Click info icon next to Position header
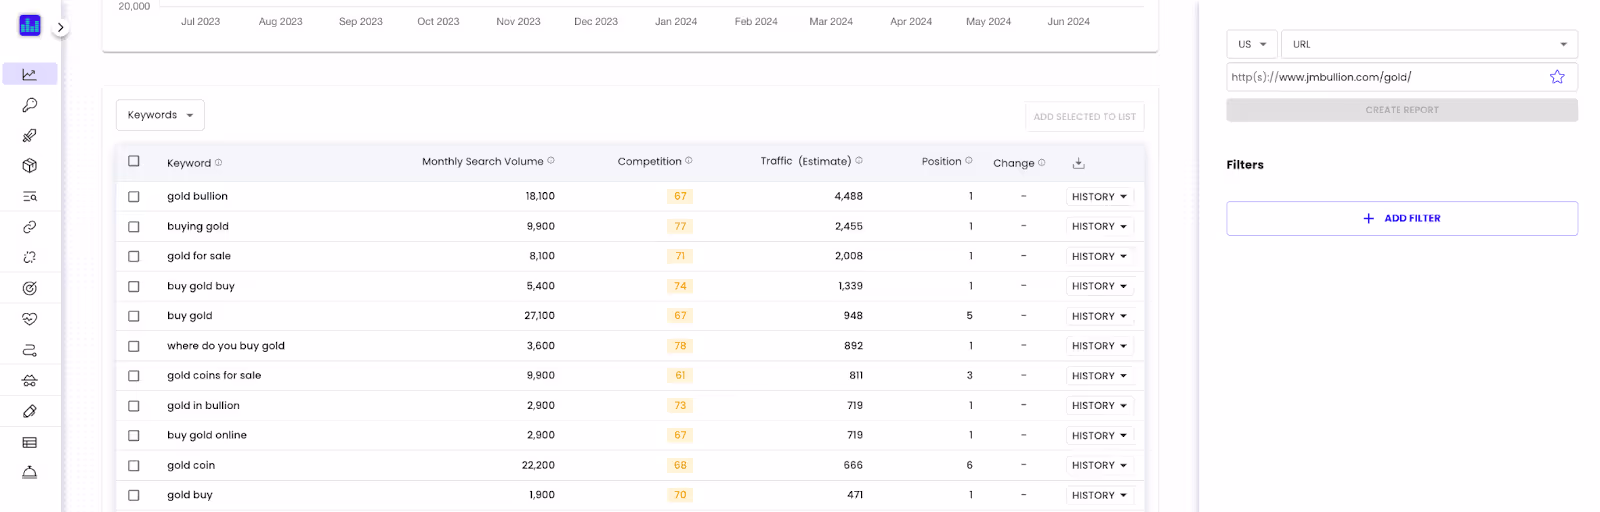This screenshot has width=1600, height=512. [969, 160]
